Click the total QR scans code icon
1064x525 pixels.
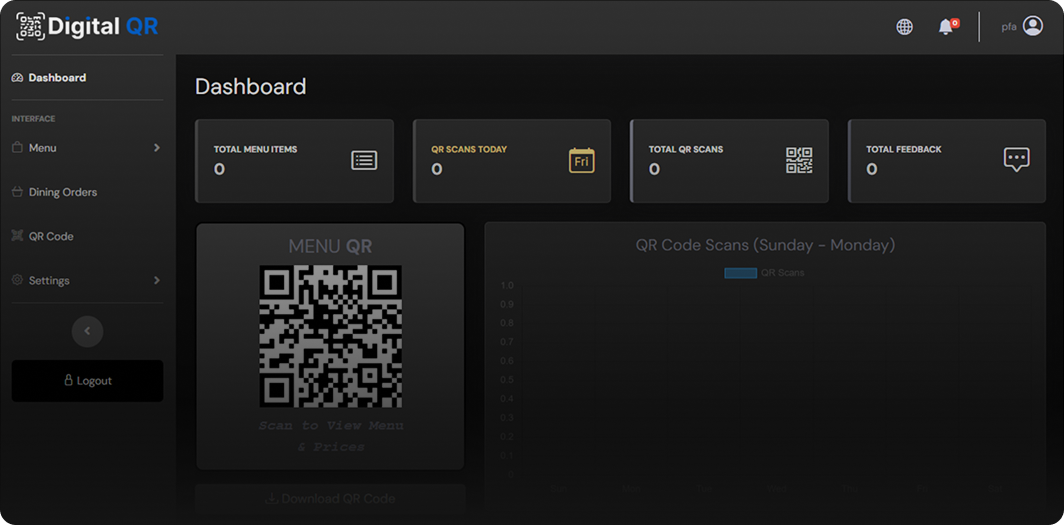(x=799, y=160)
